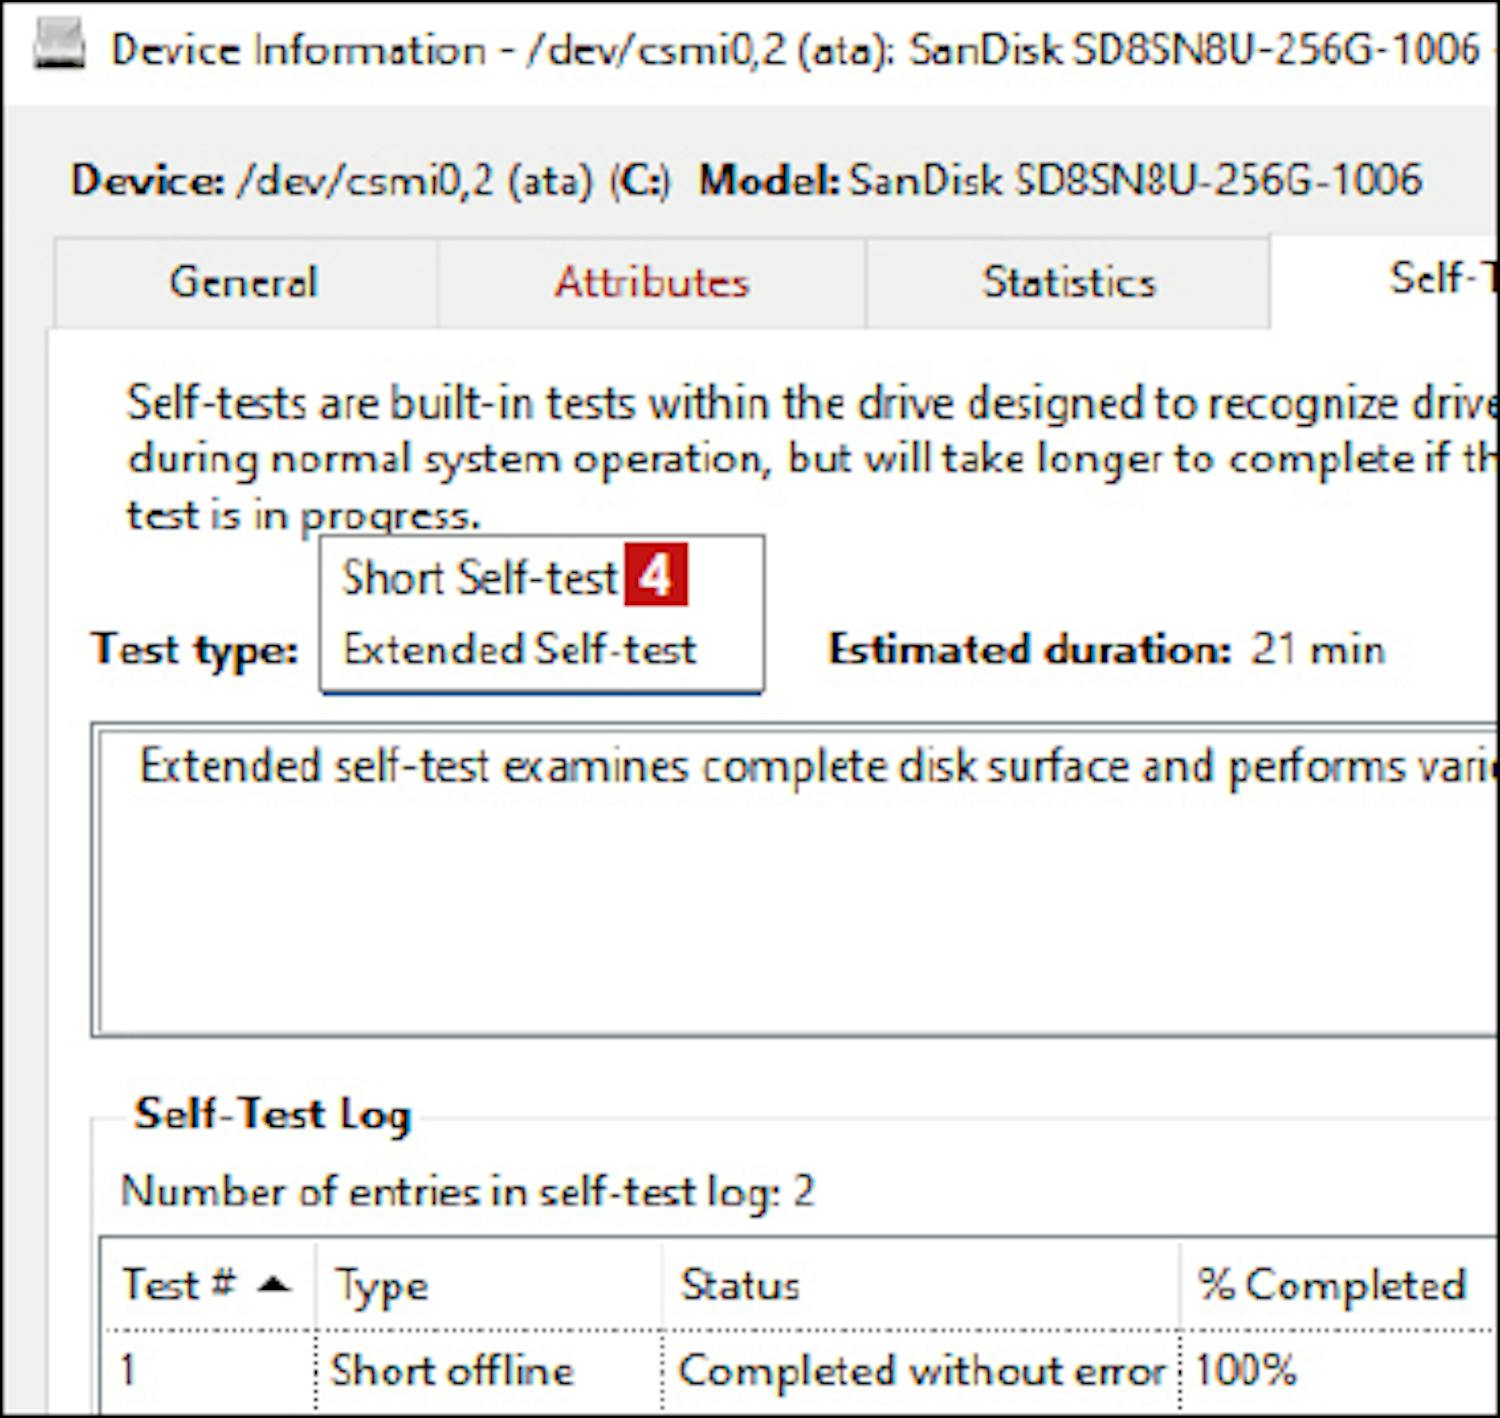Select the Short offline log entry
The image size is (1500, 1418).
tap(452, 1371)
